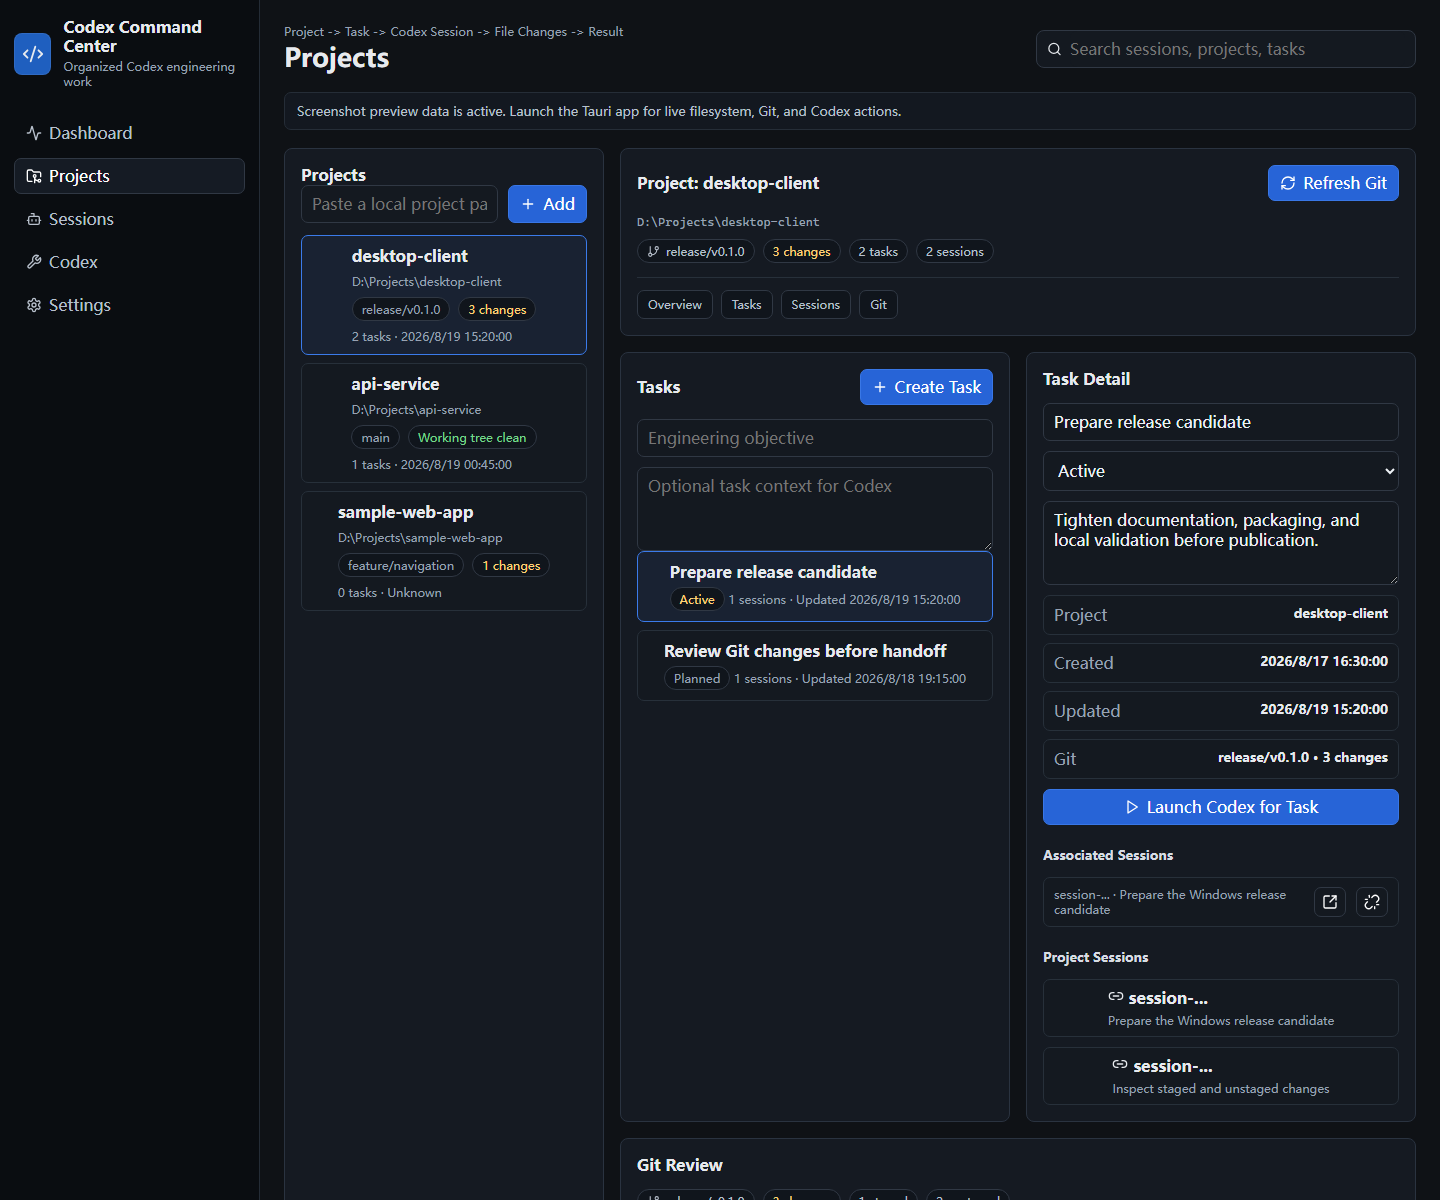
Task: Click the Updated 2026/8/19 15:20:00 row
Action: (x=1220, y=710)
